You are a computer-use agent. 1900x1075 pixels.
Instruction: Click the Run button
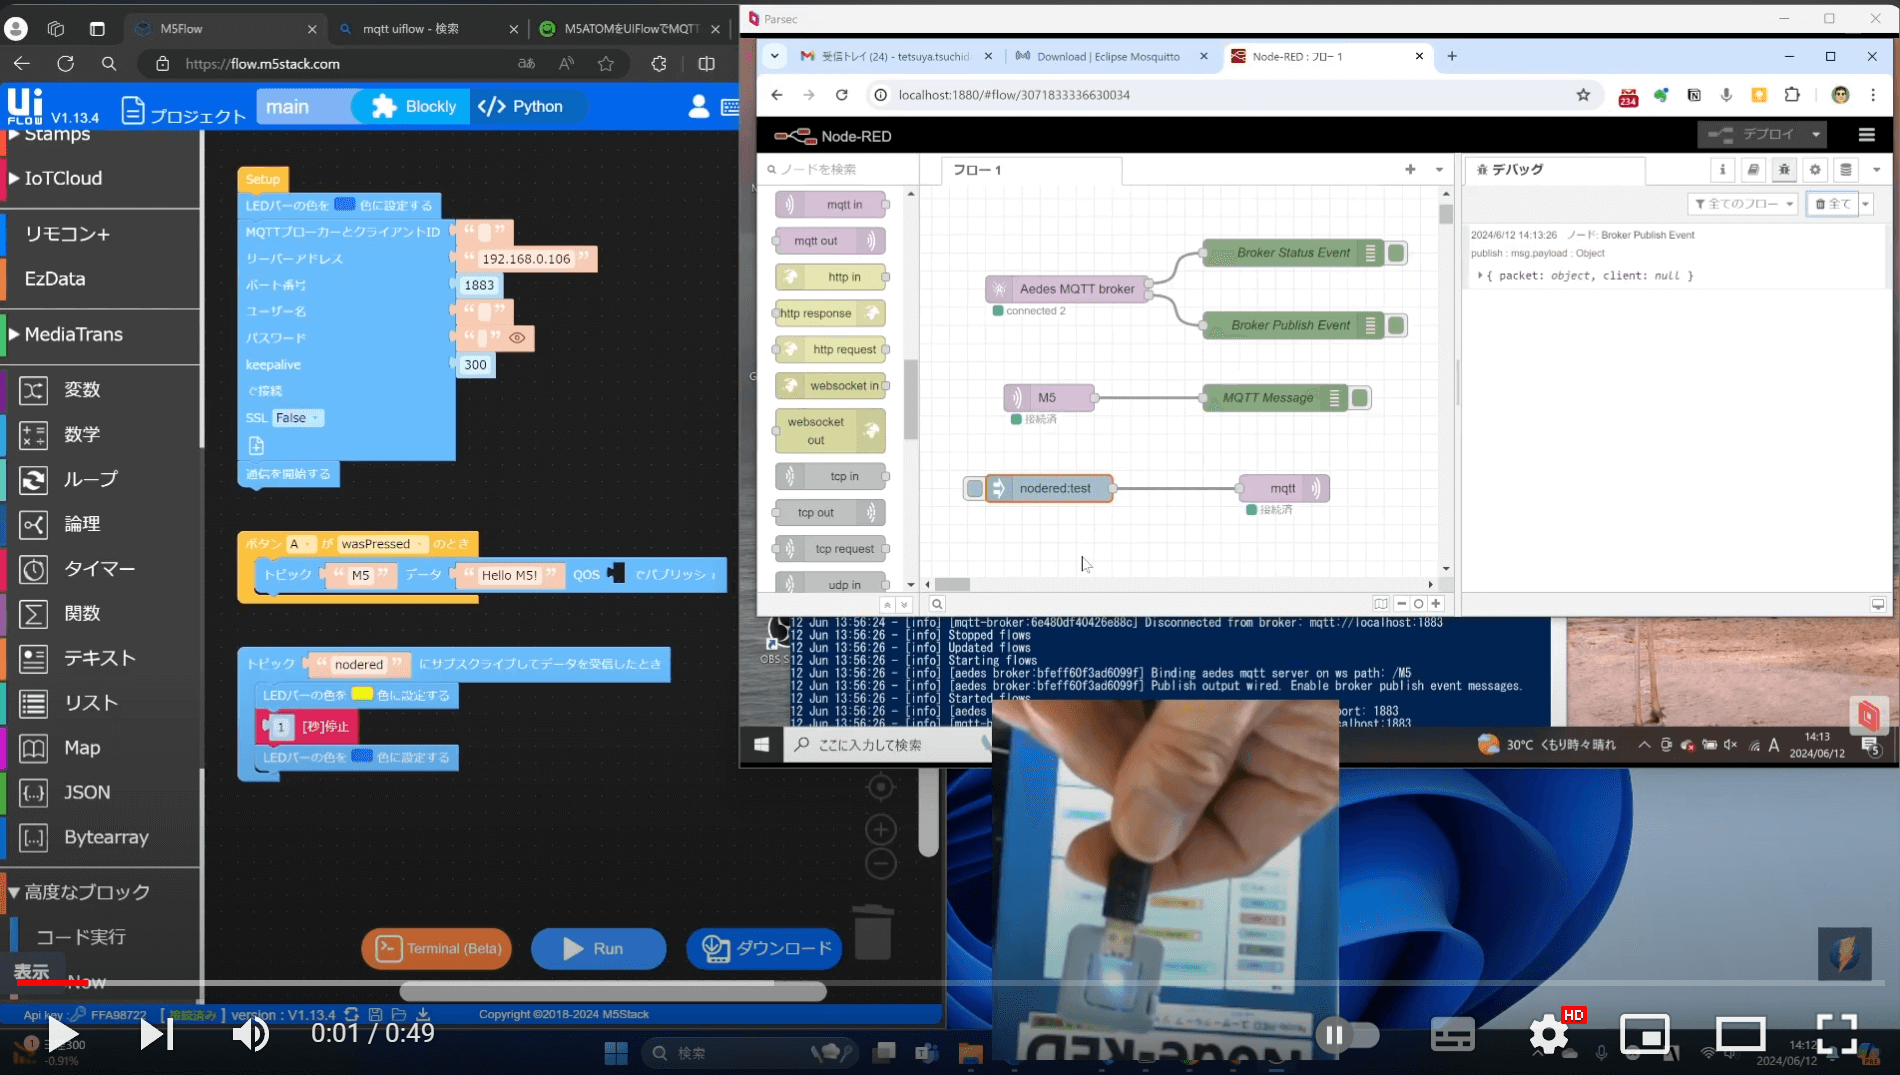[x=598, y=948]
